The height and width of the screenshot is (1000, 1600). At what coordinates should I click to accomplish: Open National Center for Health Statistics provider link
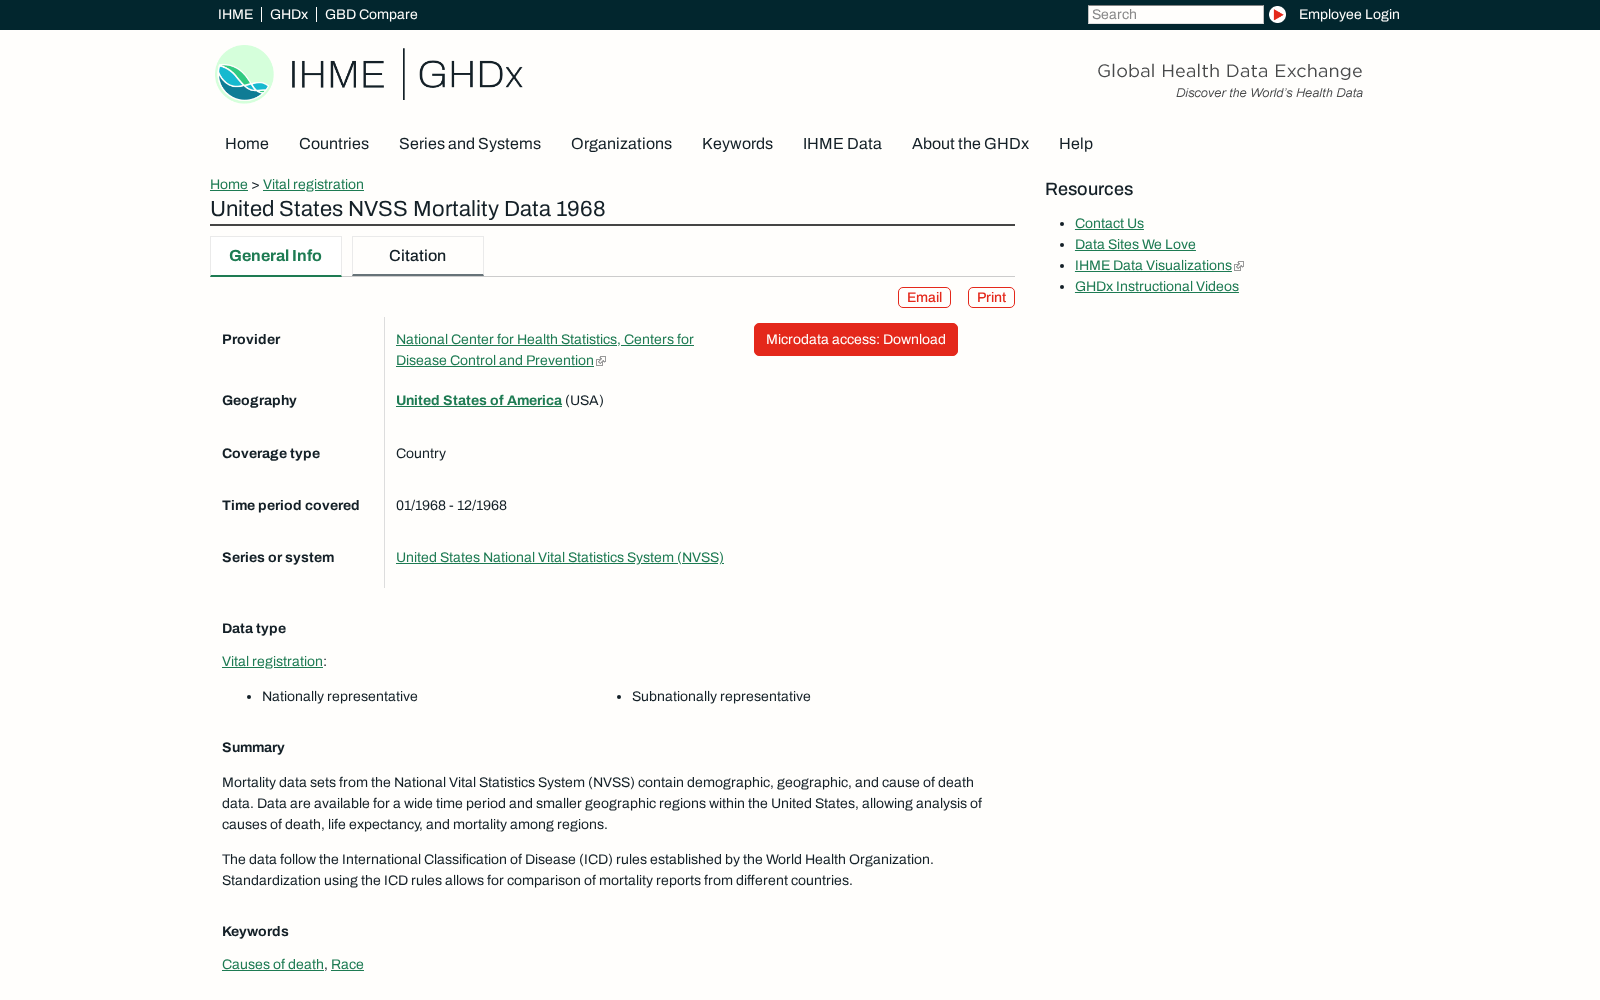(x=545, y=350)
